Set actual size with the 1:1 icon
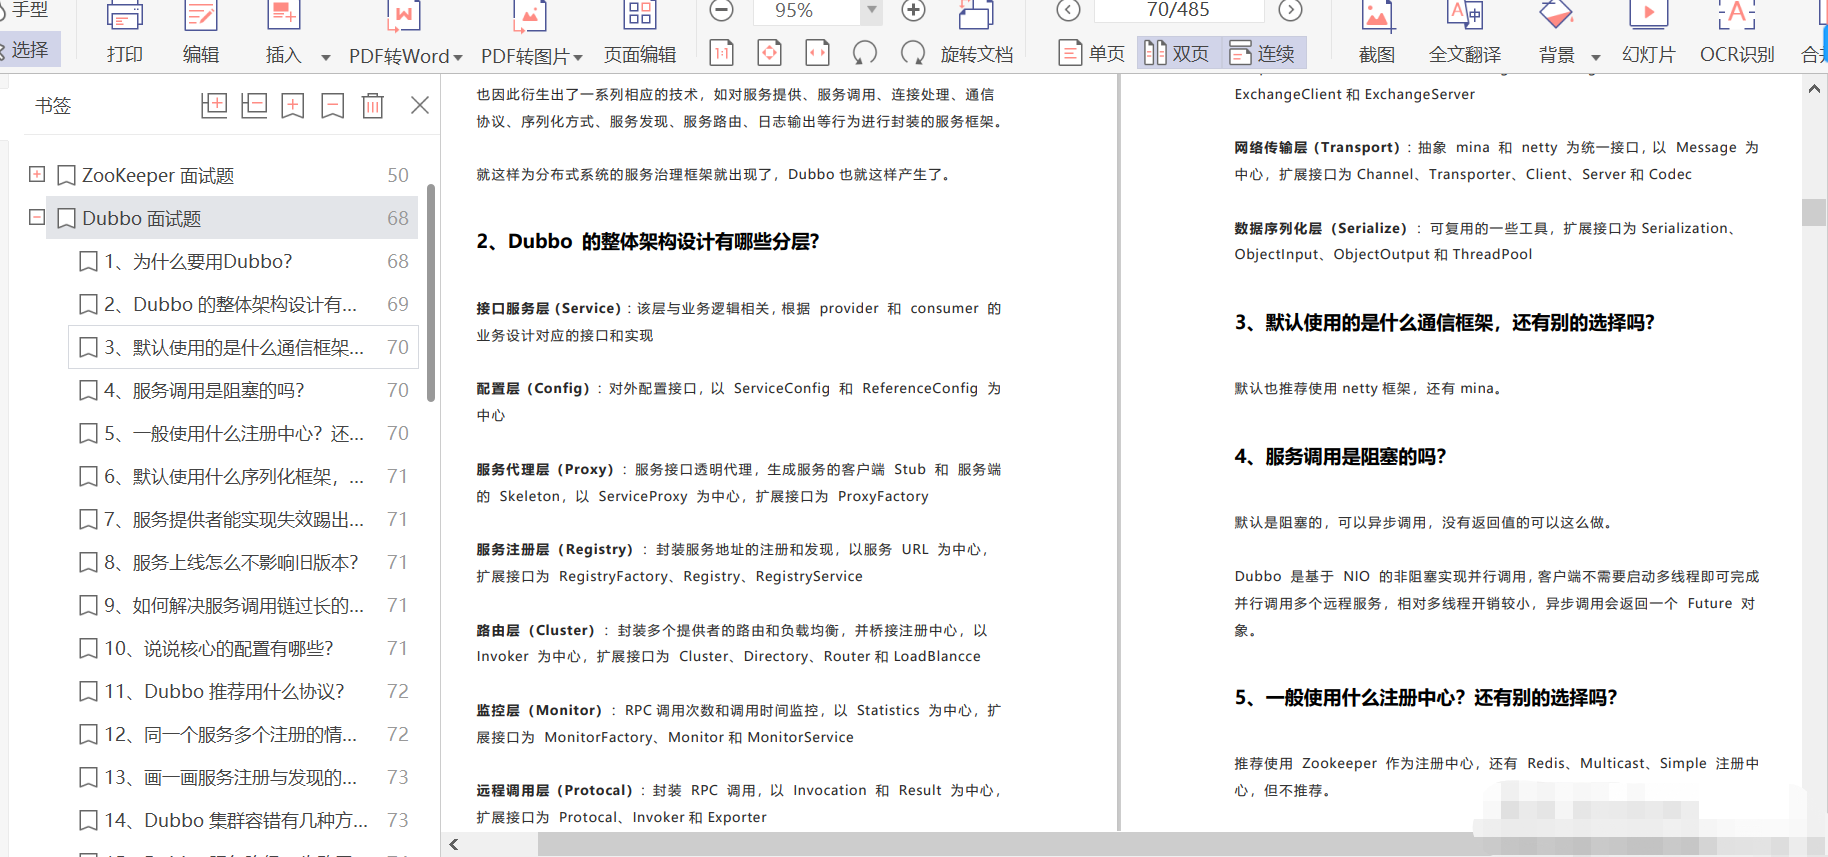This screenshot has height=857, width=1828. pyautogui.click(x=721, y=53)
